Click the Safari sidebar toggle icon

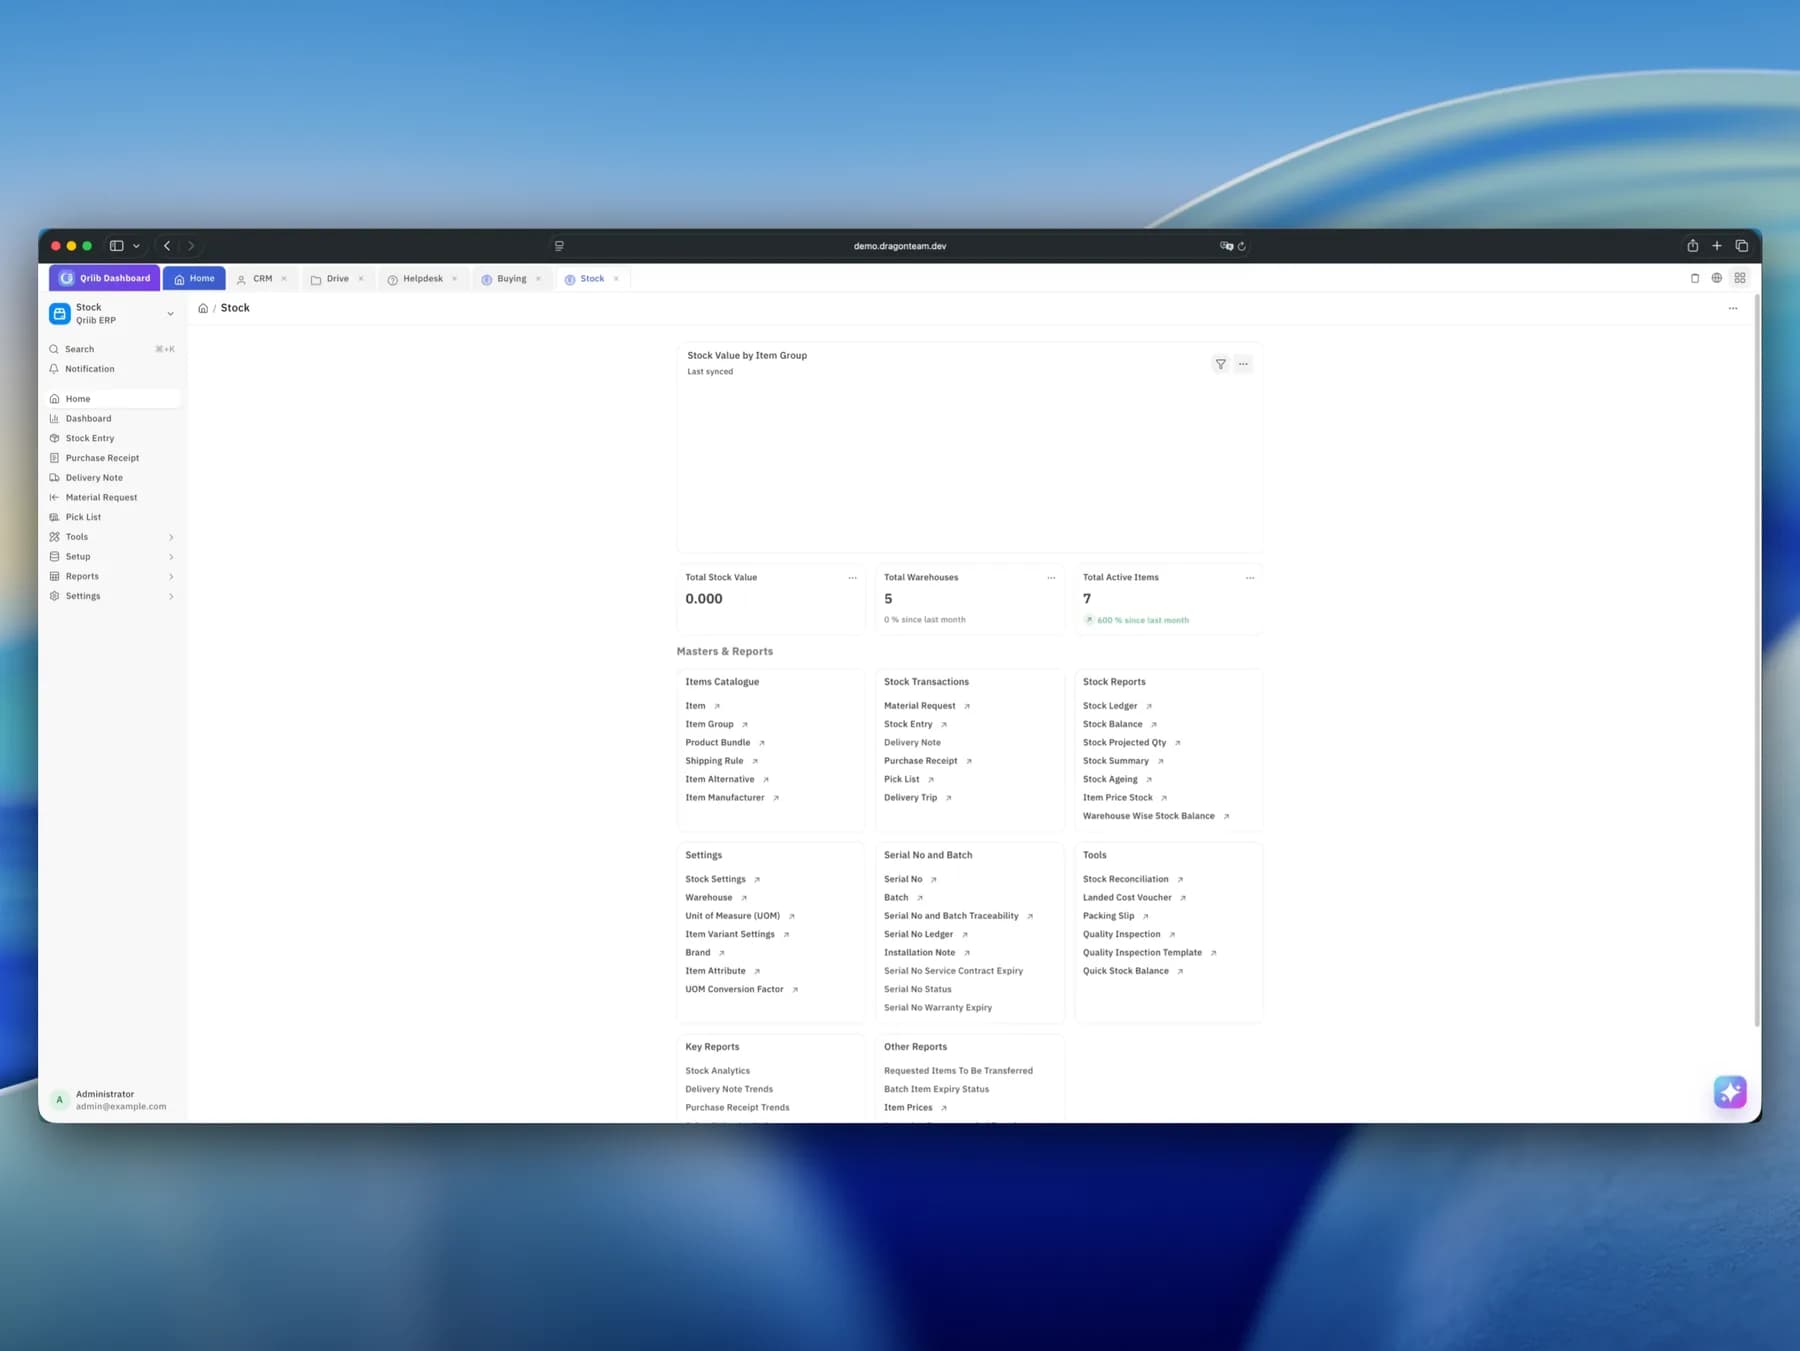click(x=117, y=246)
